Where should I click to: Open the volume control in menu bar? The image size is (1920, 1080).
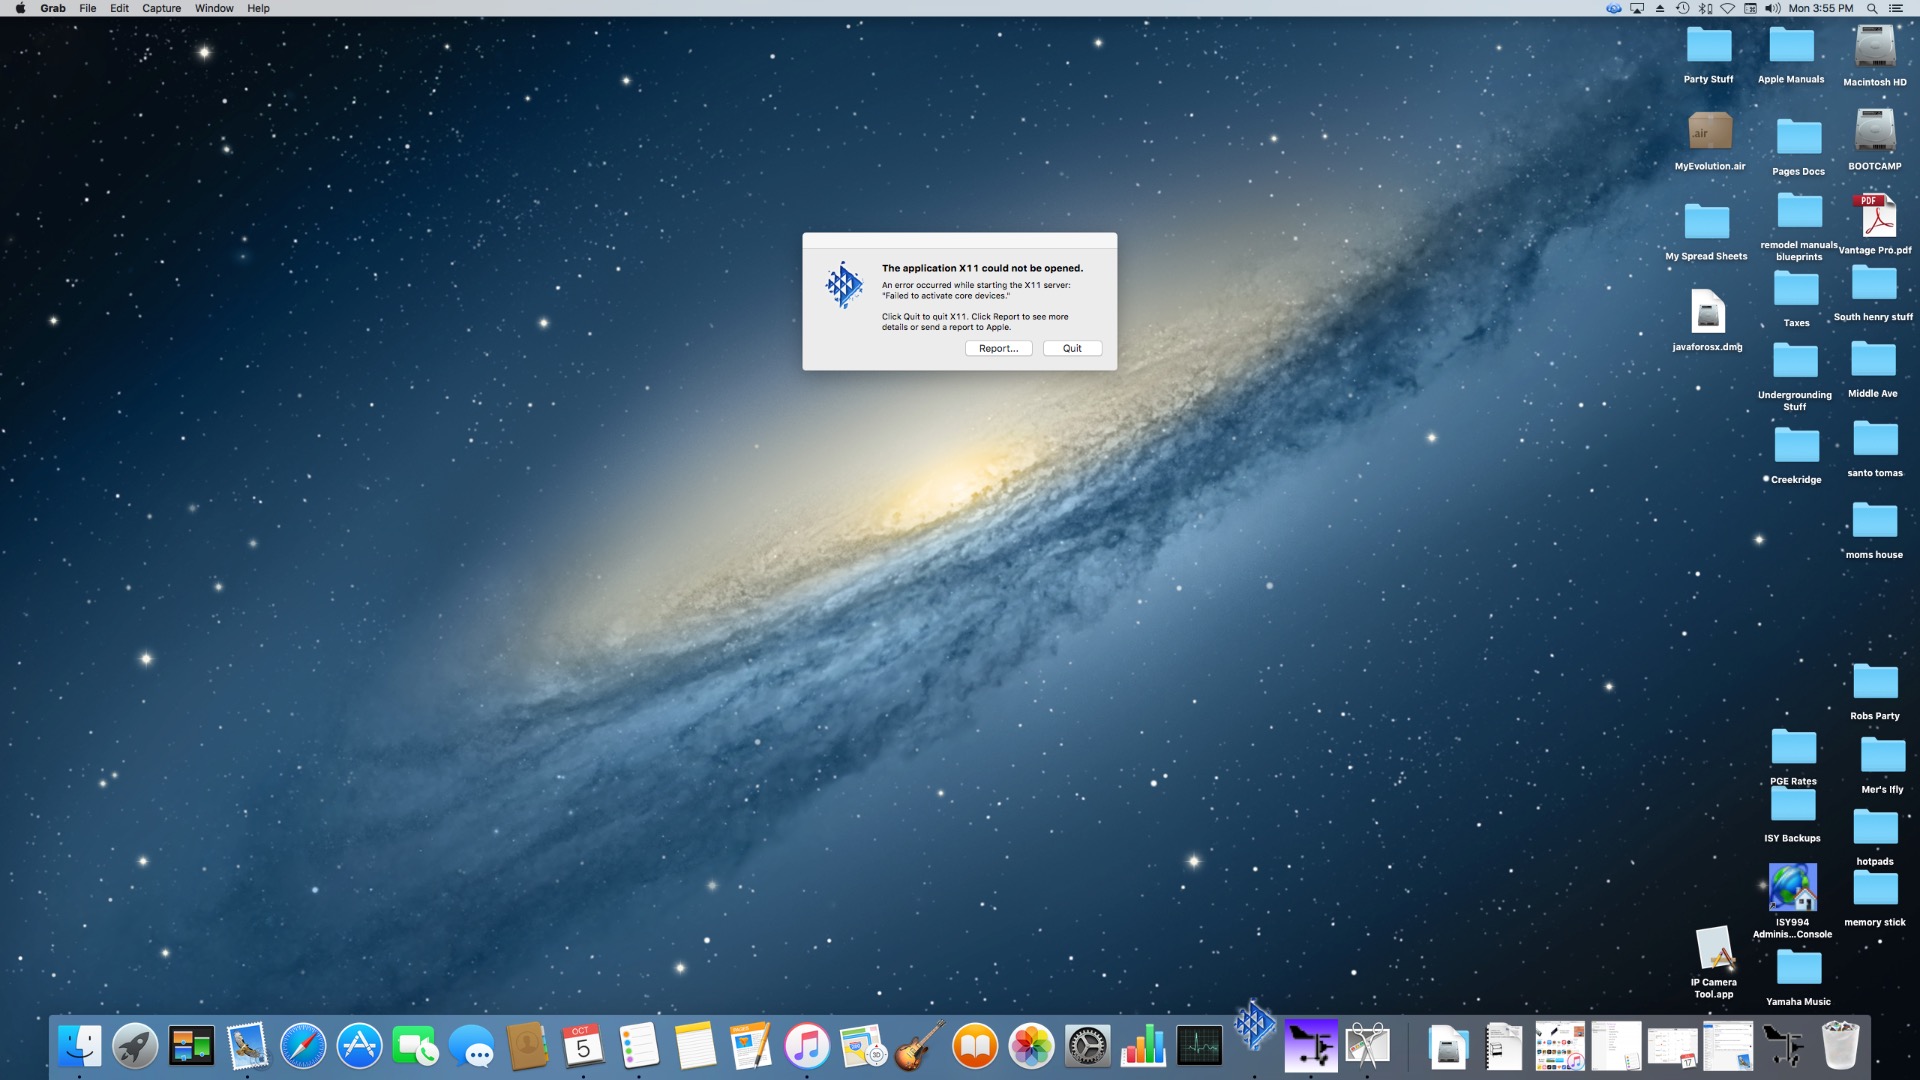[1773, 8]
